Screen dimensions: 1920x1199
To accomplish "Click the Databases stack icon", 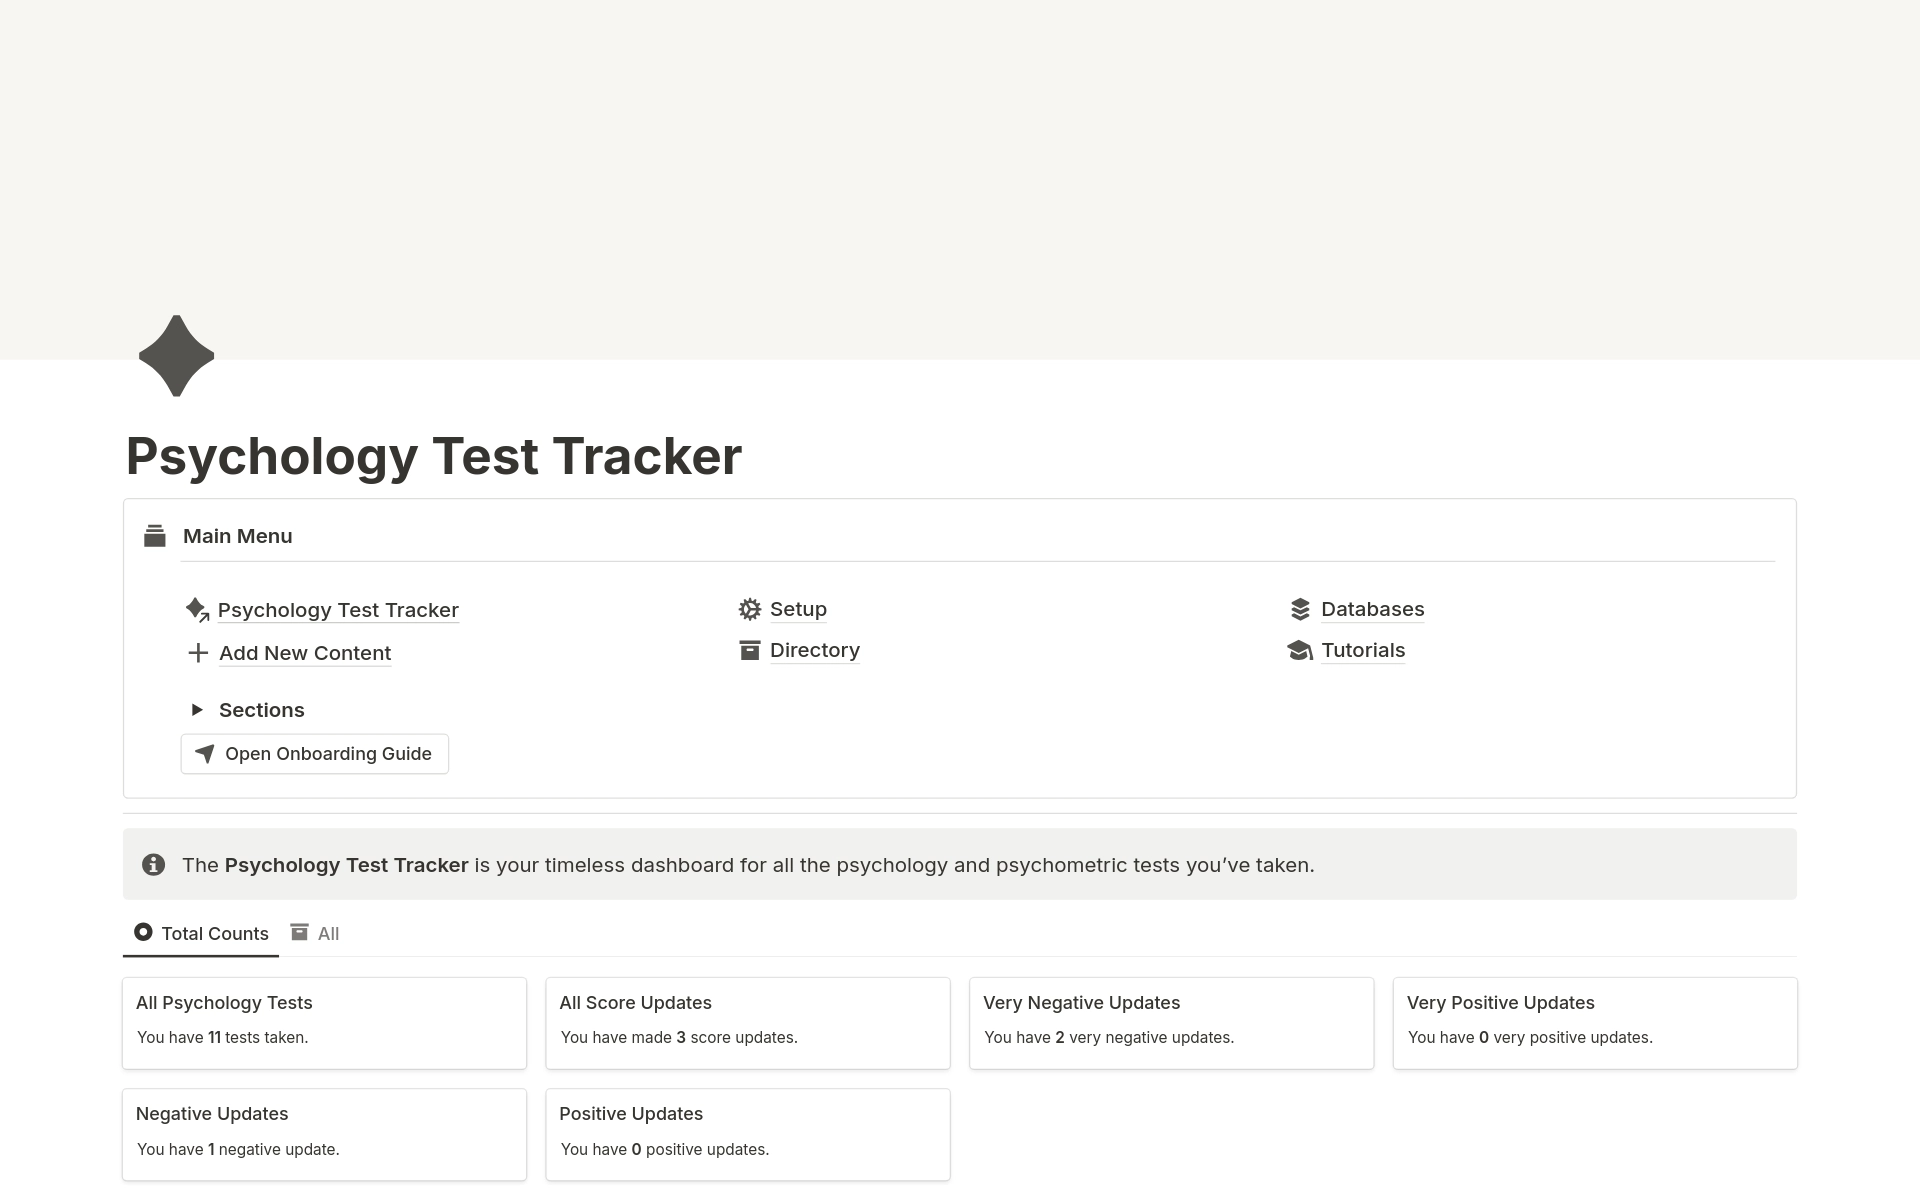I will [x=1298, y=609].
